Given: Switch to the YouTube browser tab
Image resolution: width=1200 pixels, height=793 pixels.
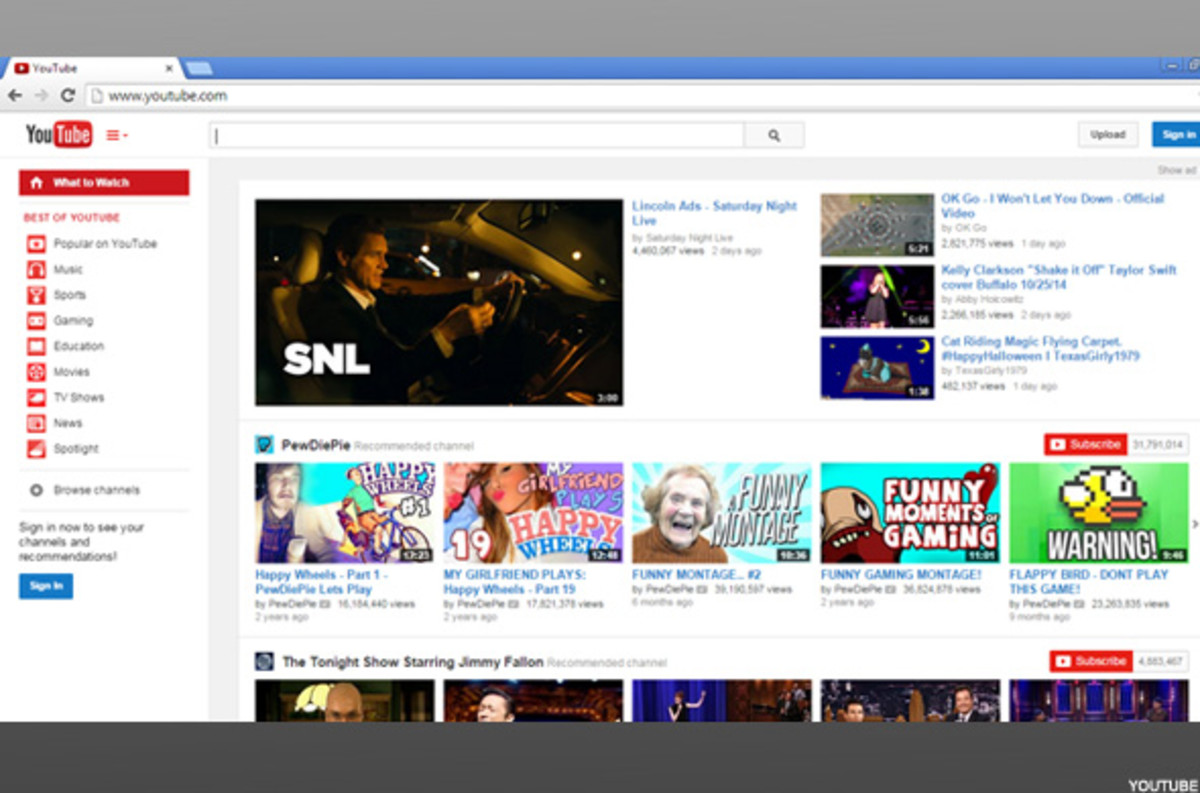Looking at the screenshot, I should [90, 68].
